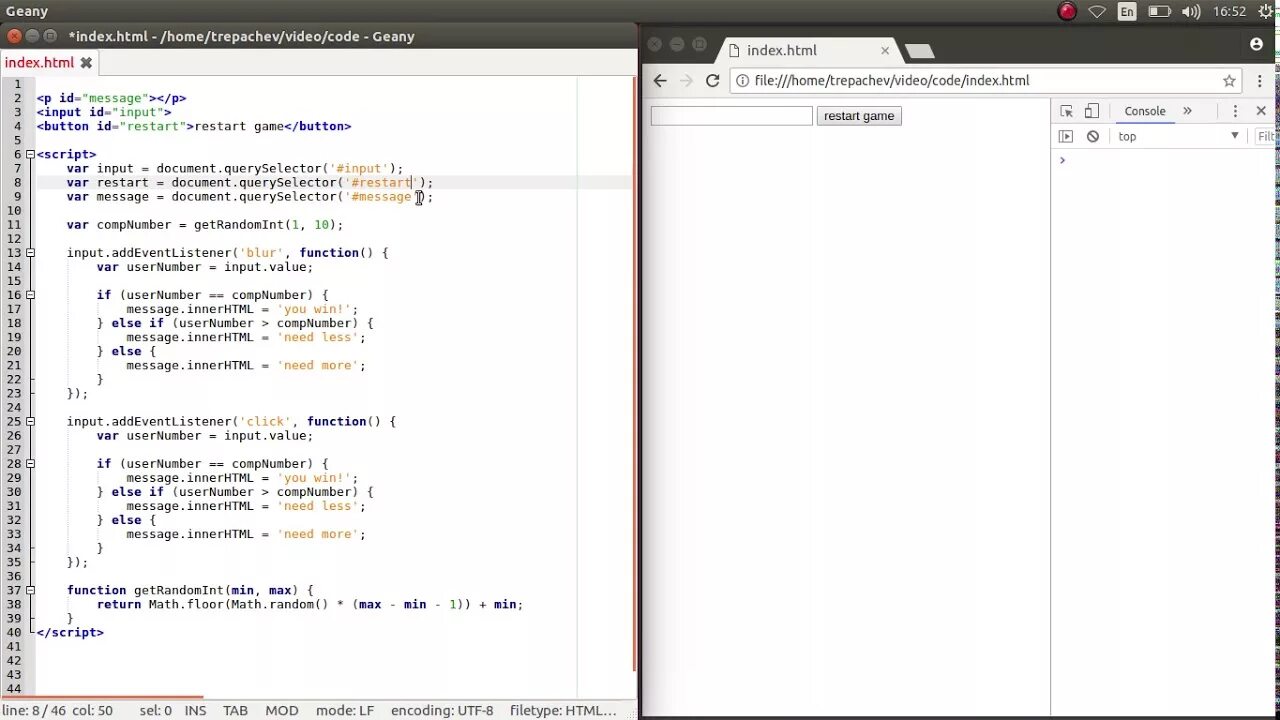The height and width of the screenshot is (720, 1280).
Task: Click the Chrome forward arrow
Action: [686, 81]
